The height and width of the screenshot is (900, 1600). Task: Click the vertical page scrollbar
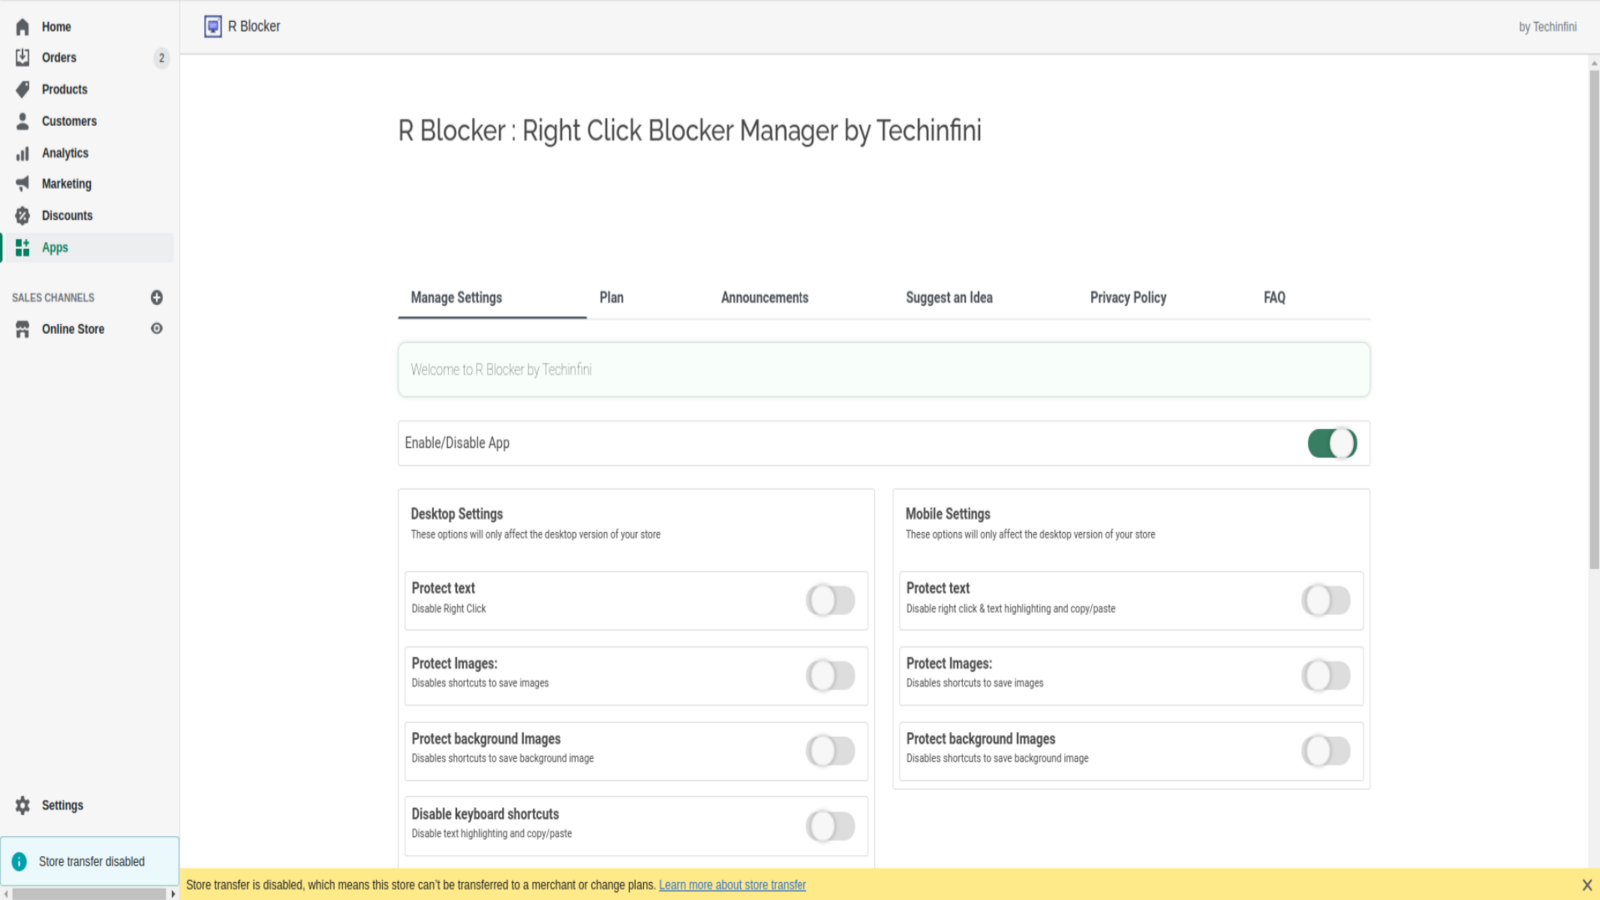click(1594, 320)
